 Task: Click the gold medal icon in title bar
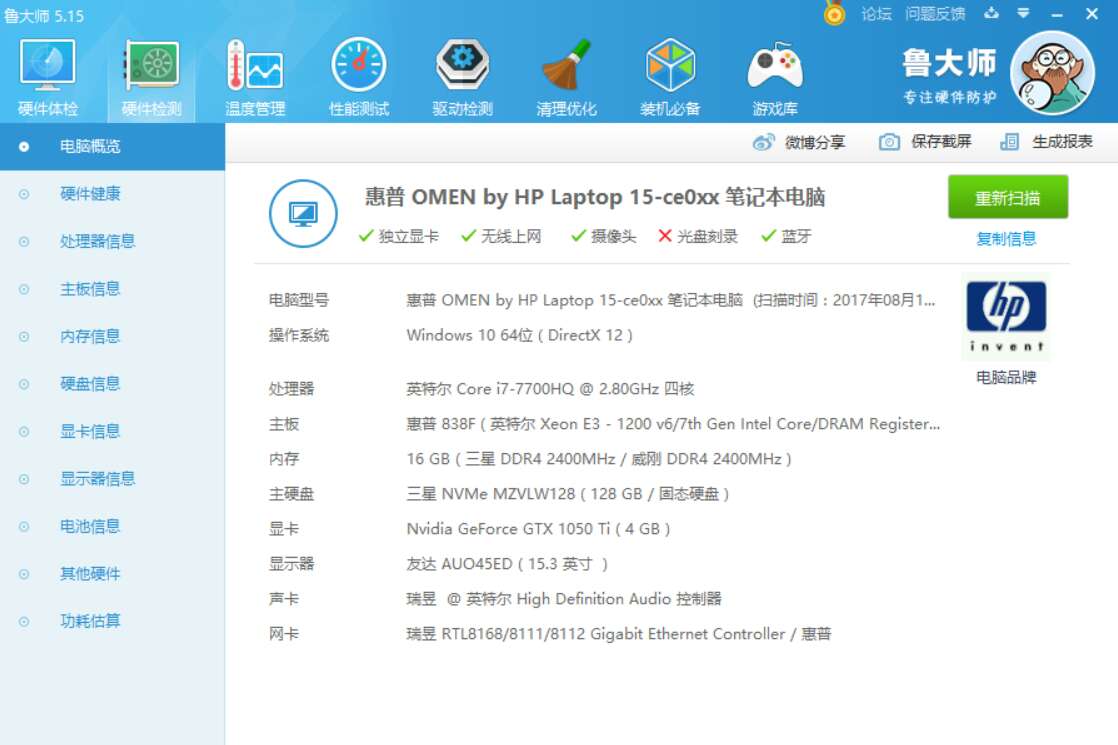coord(834,13)
